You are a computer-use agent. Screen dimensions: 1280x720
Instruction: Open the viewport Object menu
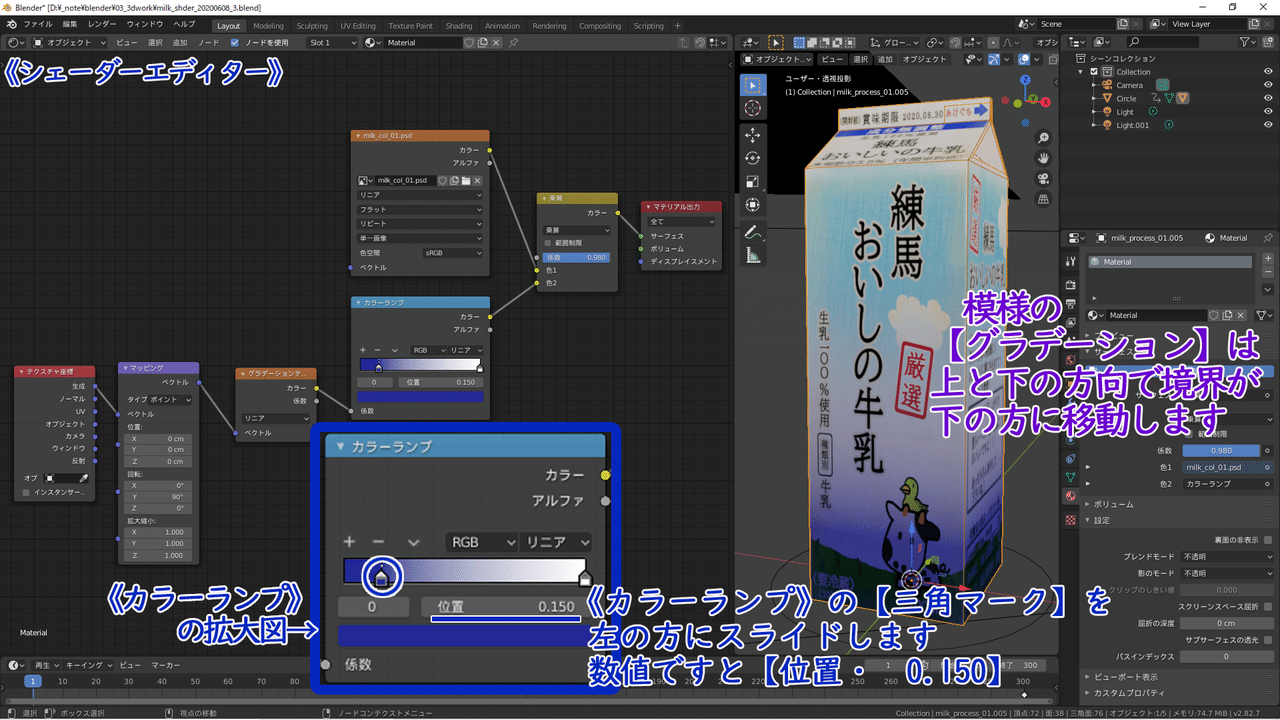click(x=924, y=60)
